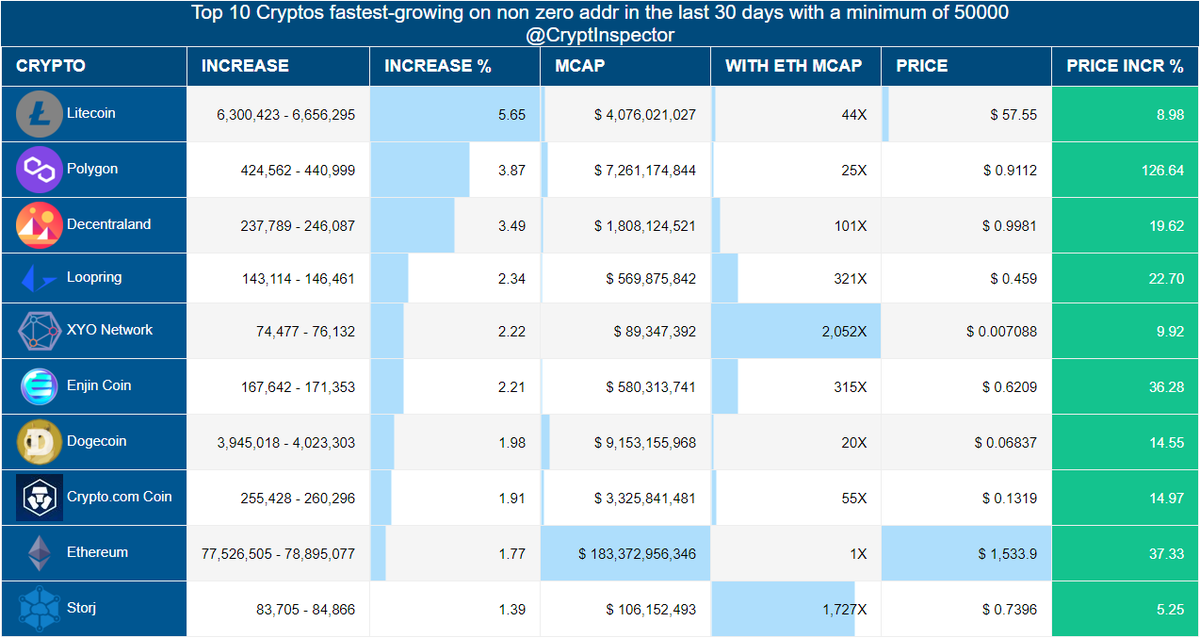Select the Litecoin name text
1200x638 pixels.
click(x=91, y=113)
